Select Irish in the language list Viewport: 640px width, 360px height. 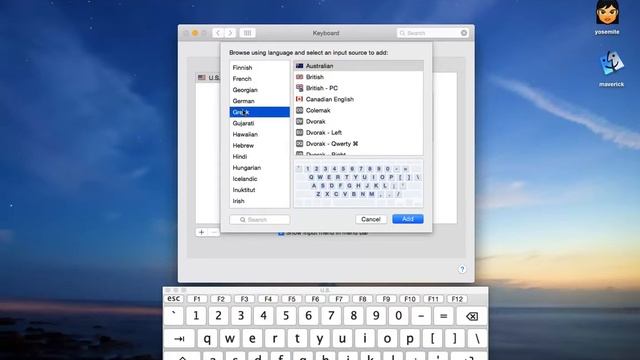click(x=259, y=201)
